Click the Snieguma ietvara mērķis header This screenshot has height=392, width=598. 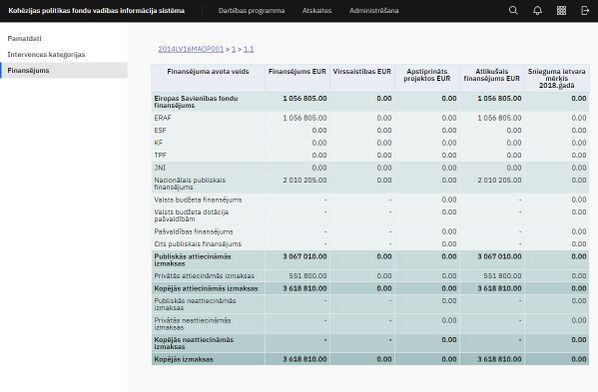[x=556, y=78]
